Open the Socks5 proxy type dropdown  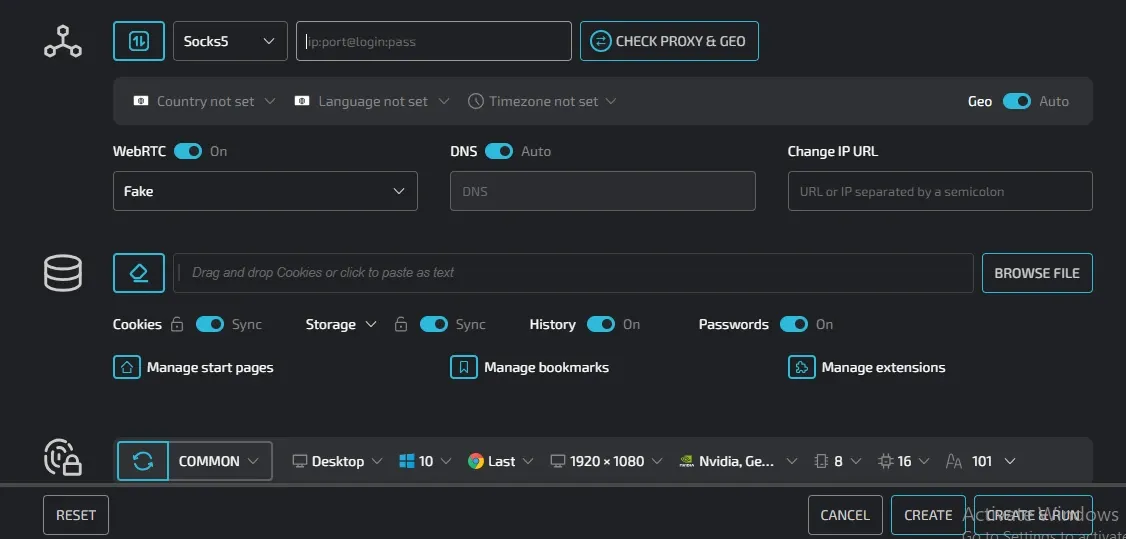coord(230,41)
